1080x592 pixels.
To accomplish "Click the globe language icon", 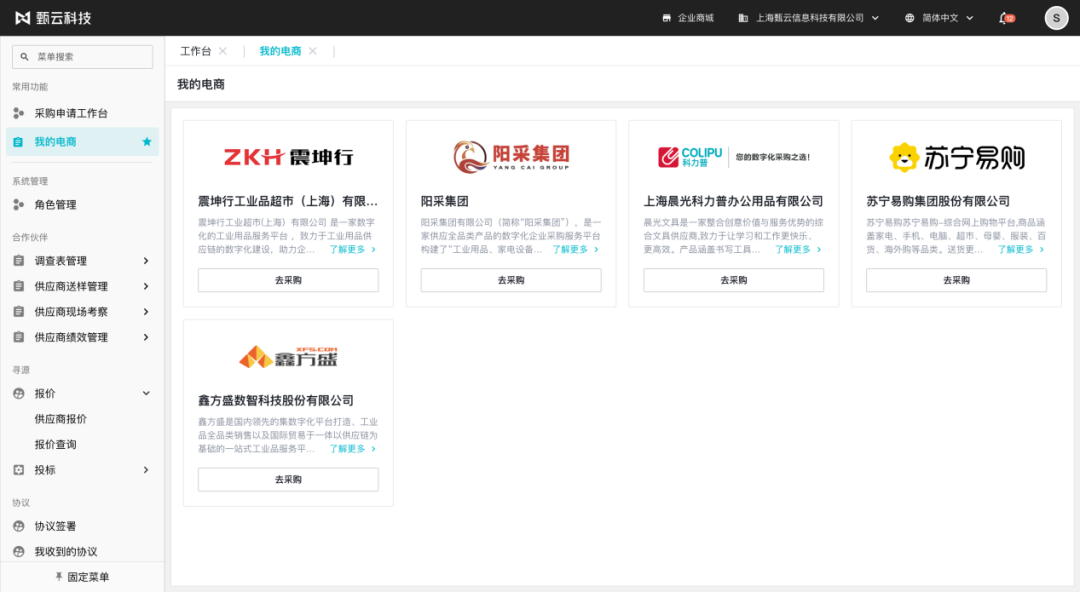I will (909, 18).
